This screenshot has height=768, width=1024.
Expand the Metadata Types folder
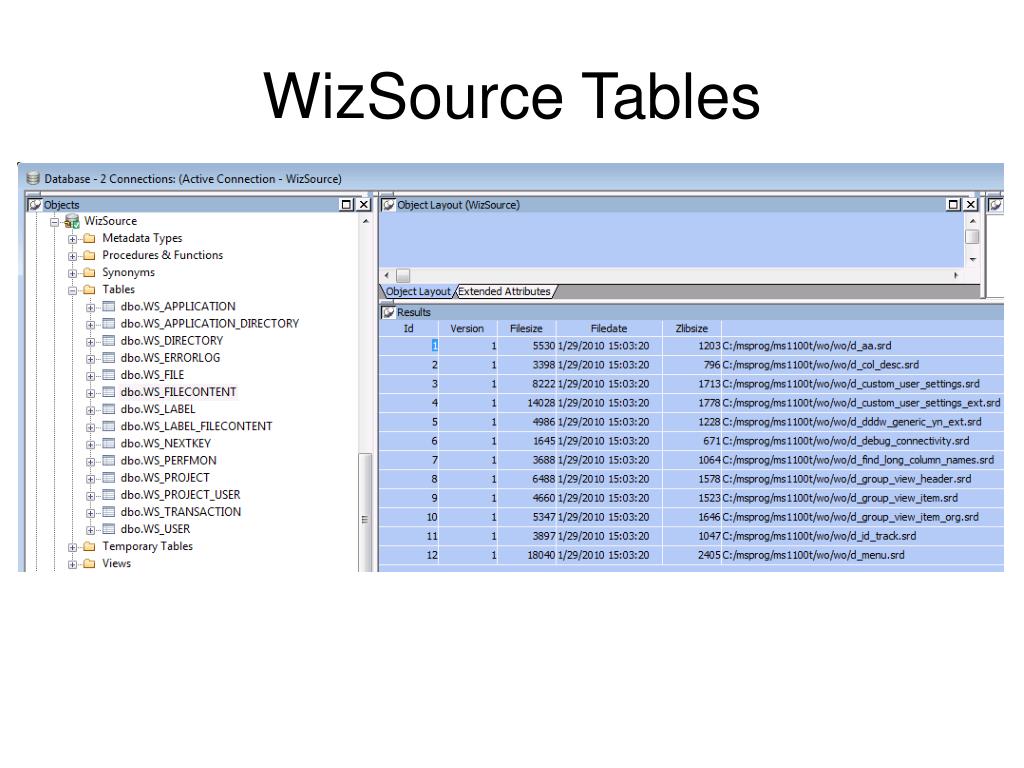72,239
